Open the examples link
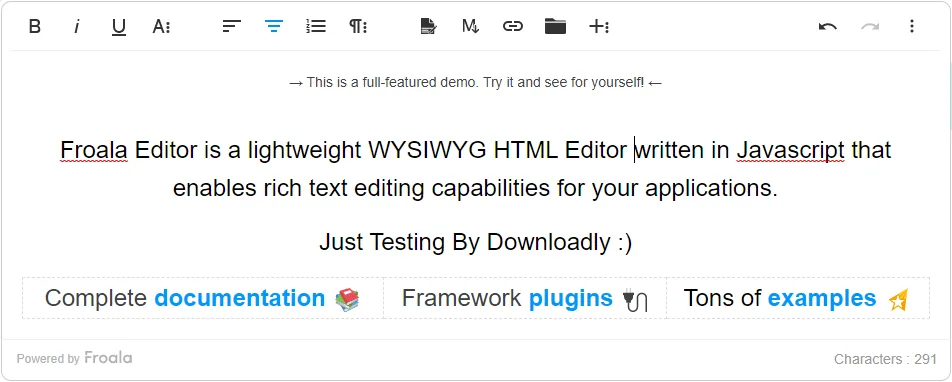Viewport: 952px width, 382px height. (822, 298)
